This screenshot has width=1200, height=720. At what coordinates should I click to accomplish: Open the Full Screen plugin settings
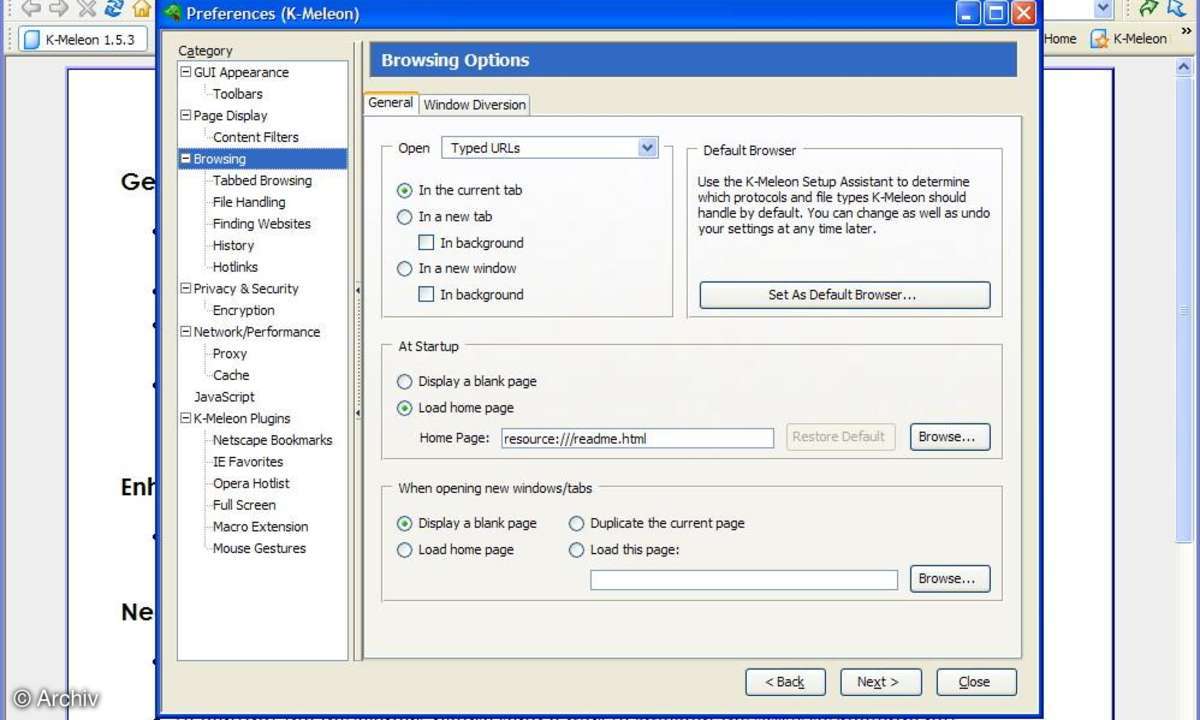pos(244,505)
